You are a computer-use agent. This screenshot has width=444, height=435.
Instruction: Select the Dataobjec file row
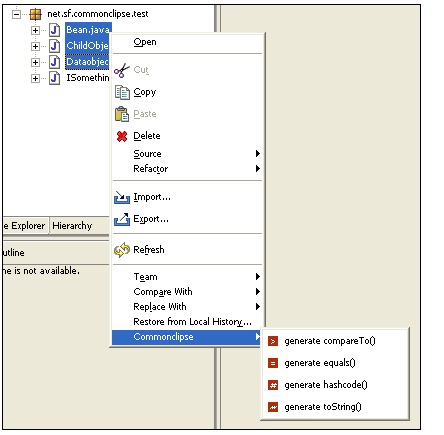pyautogui.click(x=87, y=62)
